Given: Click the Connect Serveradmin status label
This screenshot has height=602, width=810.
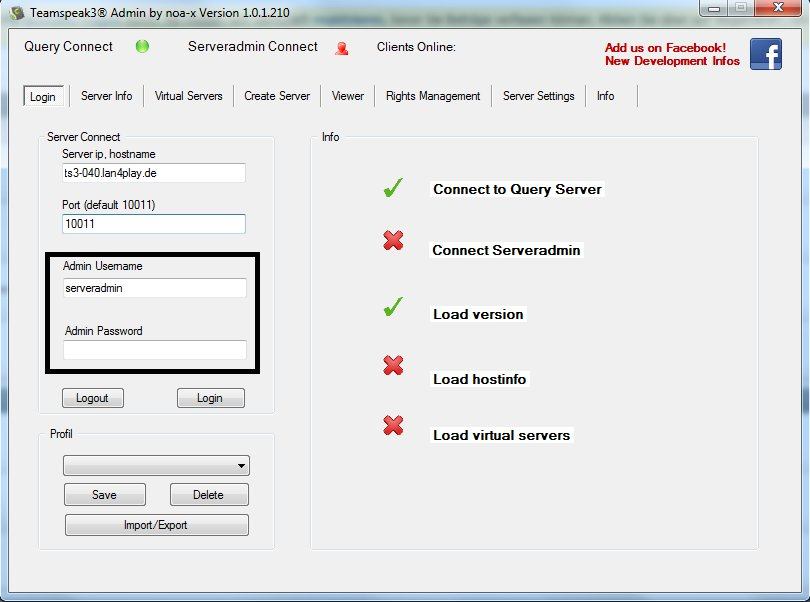Looking at the screenshot, I should click(x=506, y=250).
